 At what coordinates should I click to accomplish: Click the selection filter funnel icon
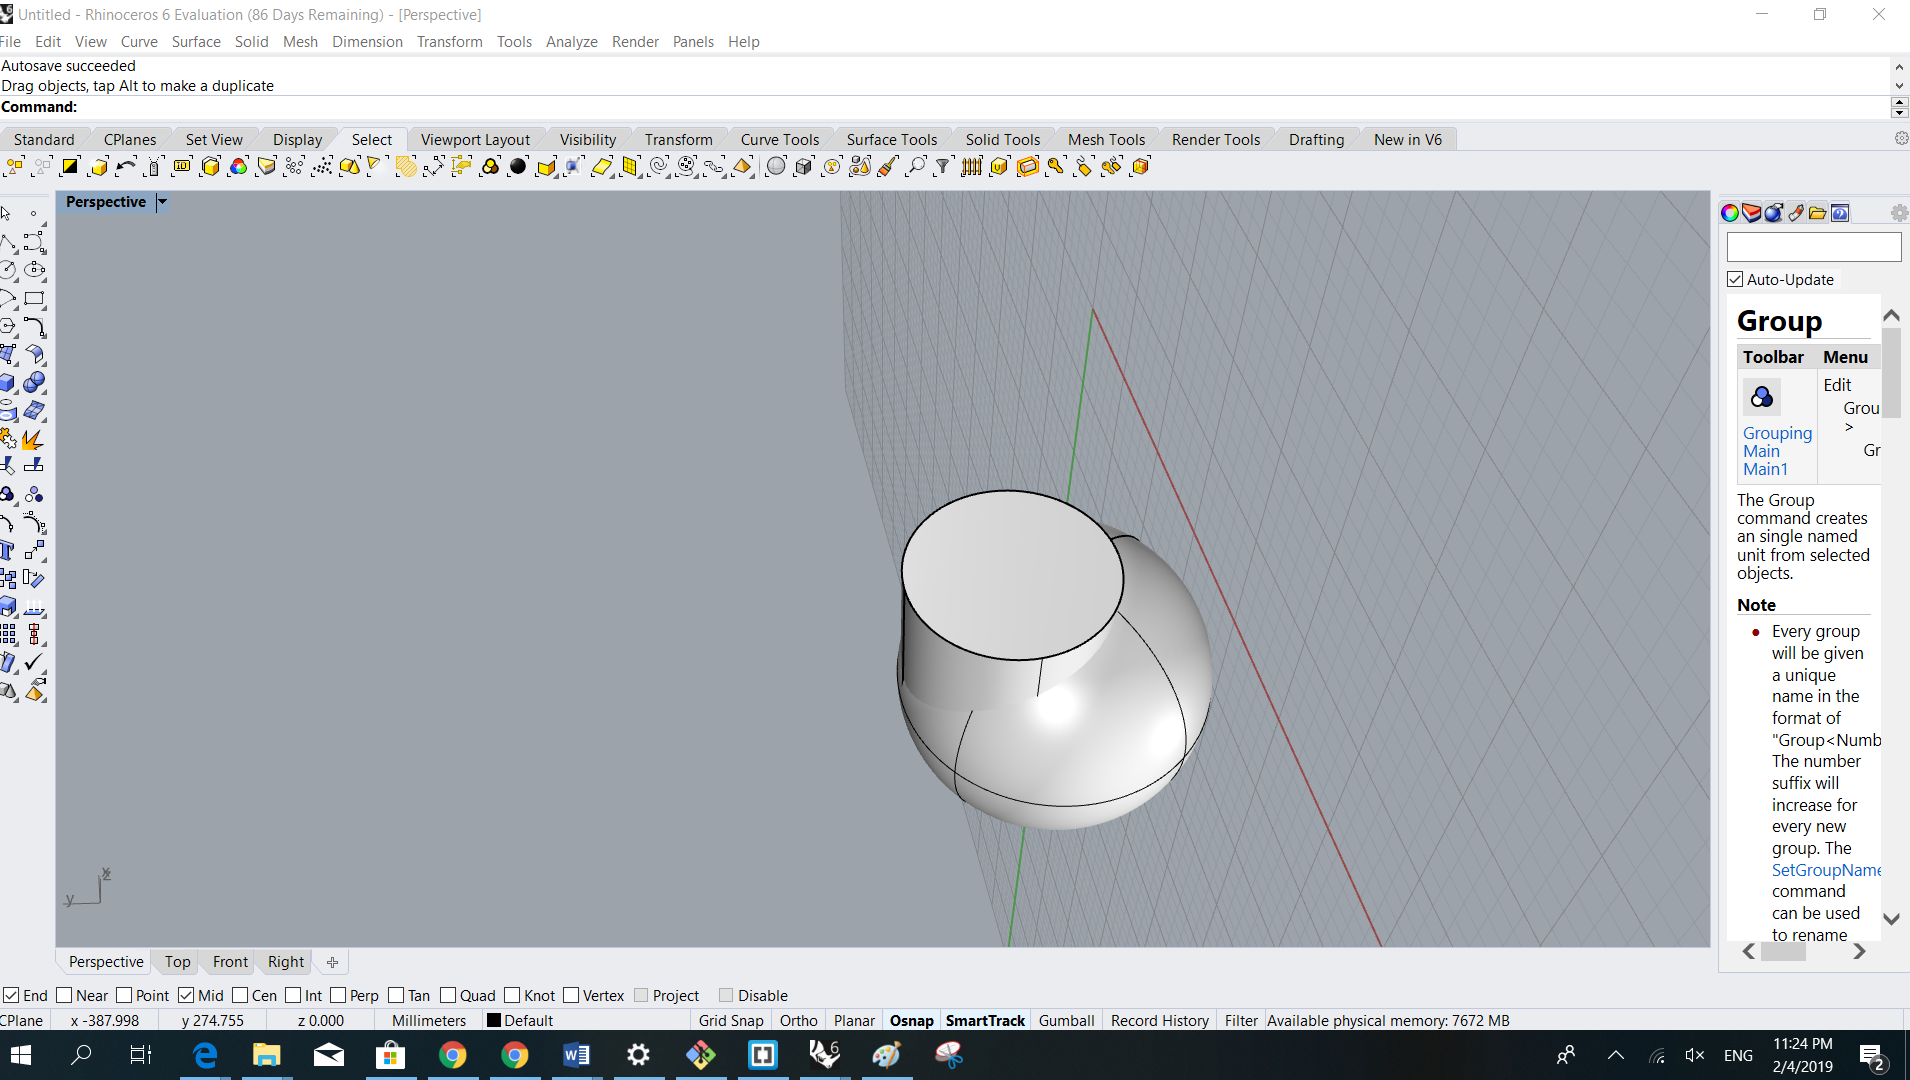943,167
